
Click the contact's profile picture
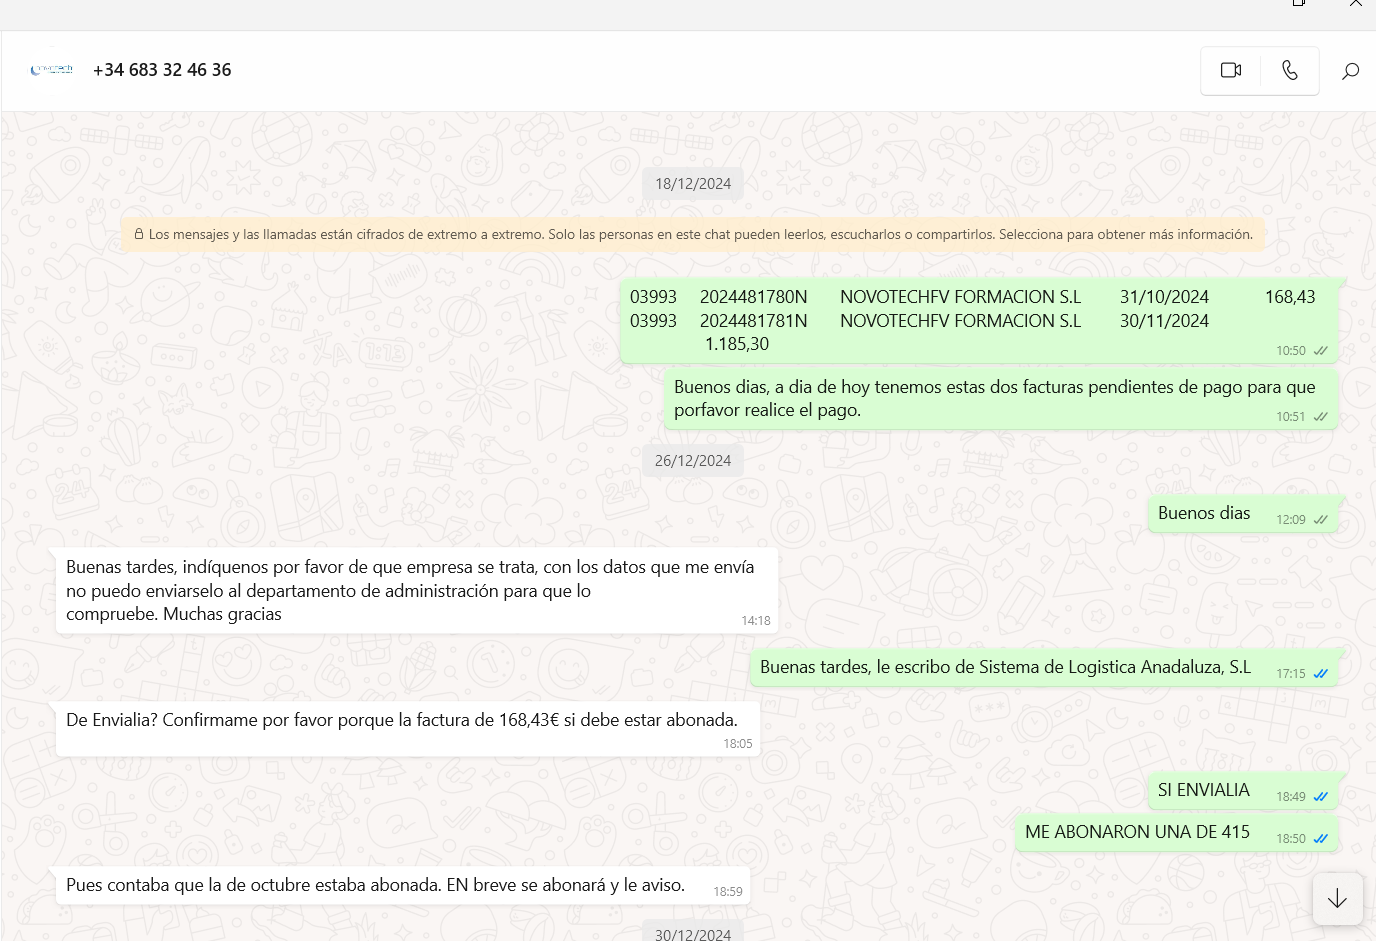point(52,70)
